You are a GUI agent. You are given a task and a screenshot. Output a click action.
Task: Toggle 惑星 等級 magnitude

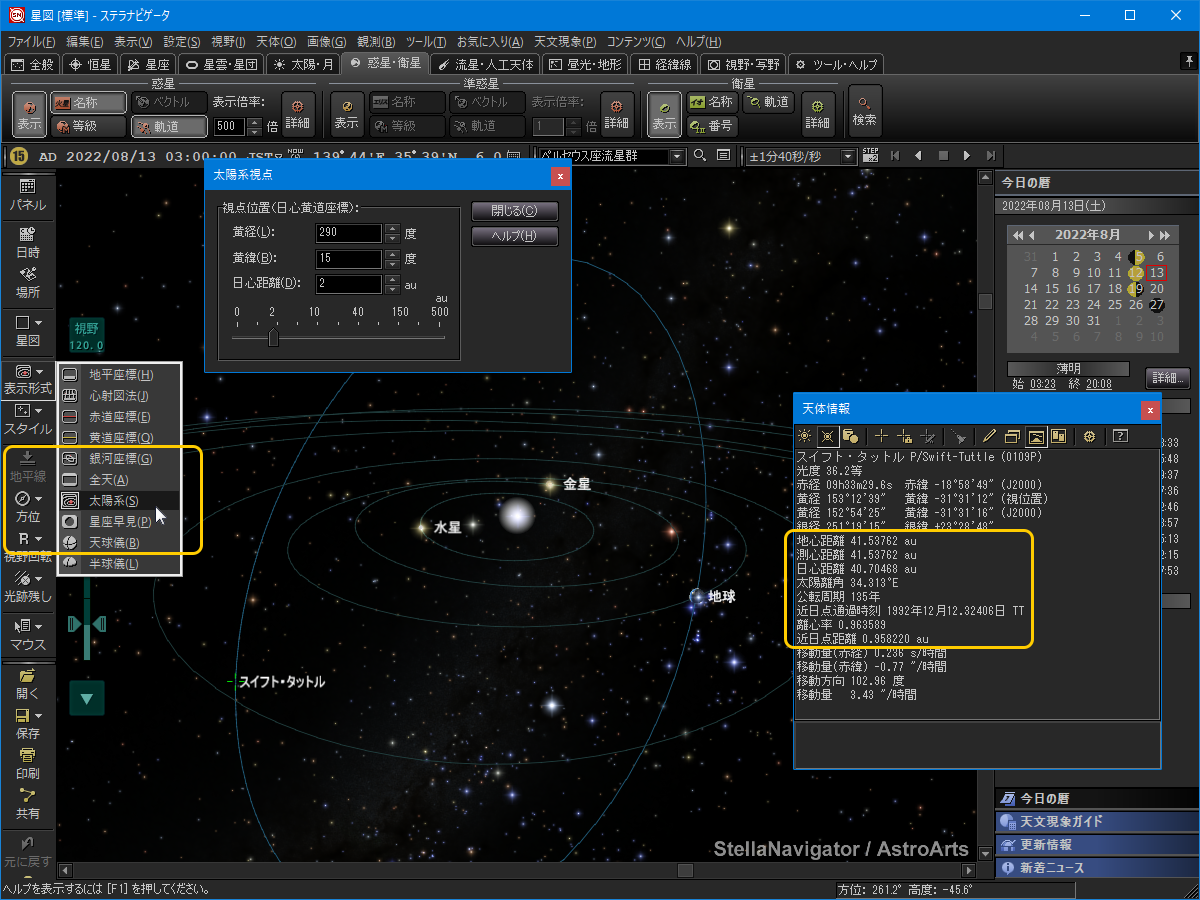click(x=89, y=126)
